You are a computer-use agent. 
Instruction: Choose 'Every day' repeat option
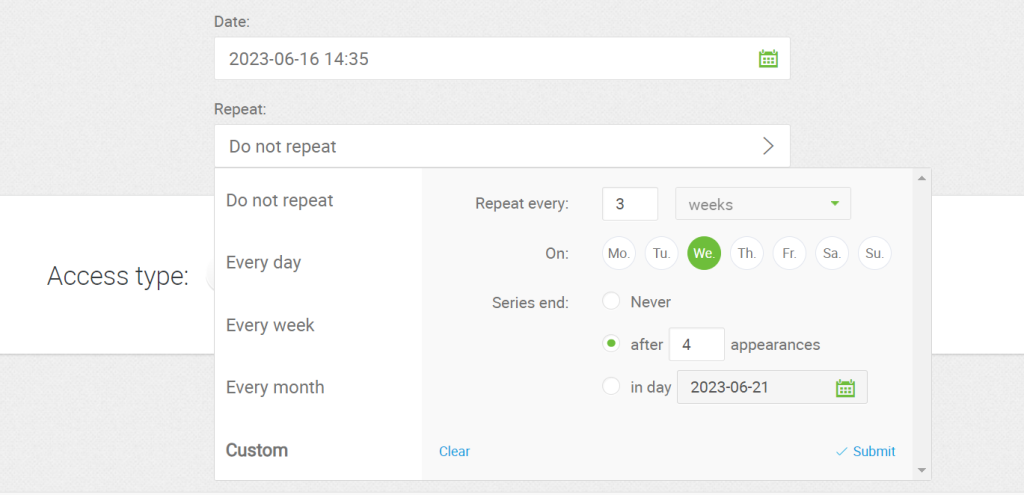coord(264,263)
